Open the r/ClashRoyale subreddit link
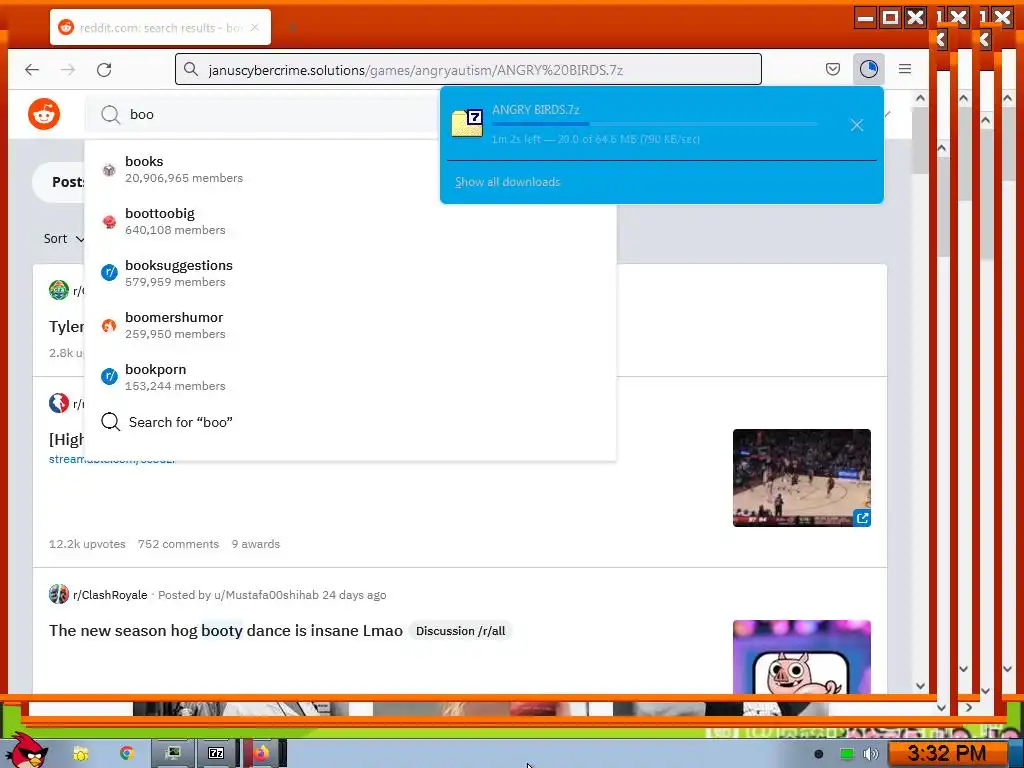 (x=110, y=595)
